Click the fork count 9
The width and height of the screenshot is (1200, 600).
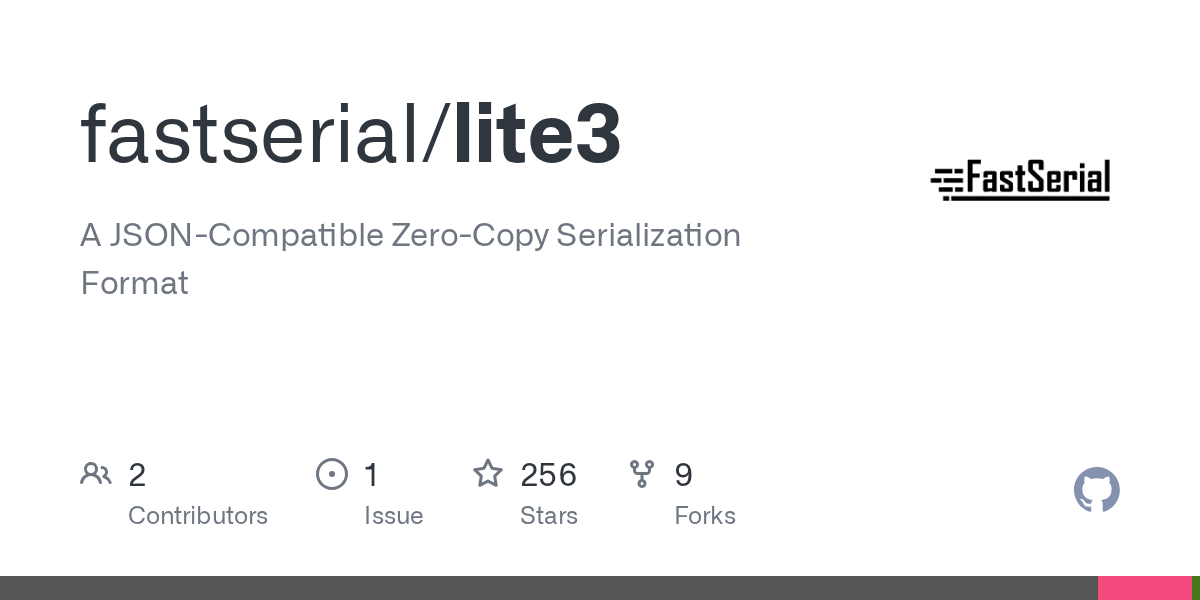tap(683, 475)
